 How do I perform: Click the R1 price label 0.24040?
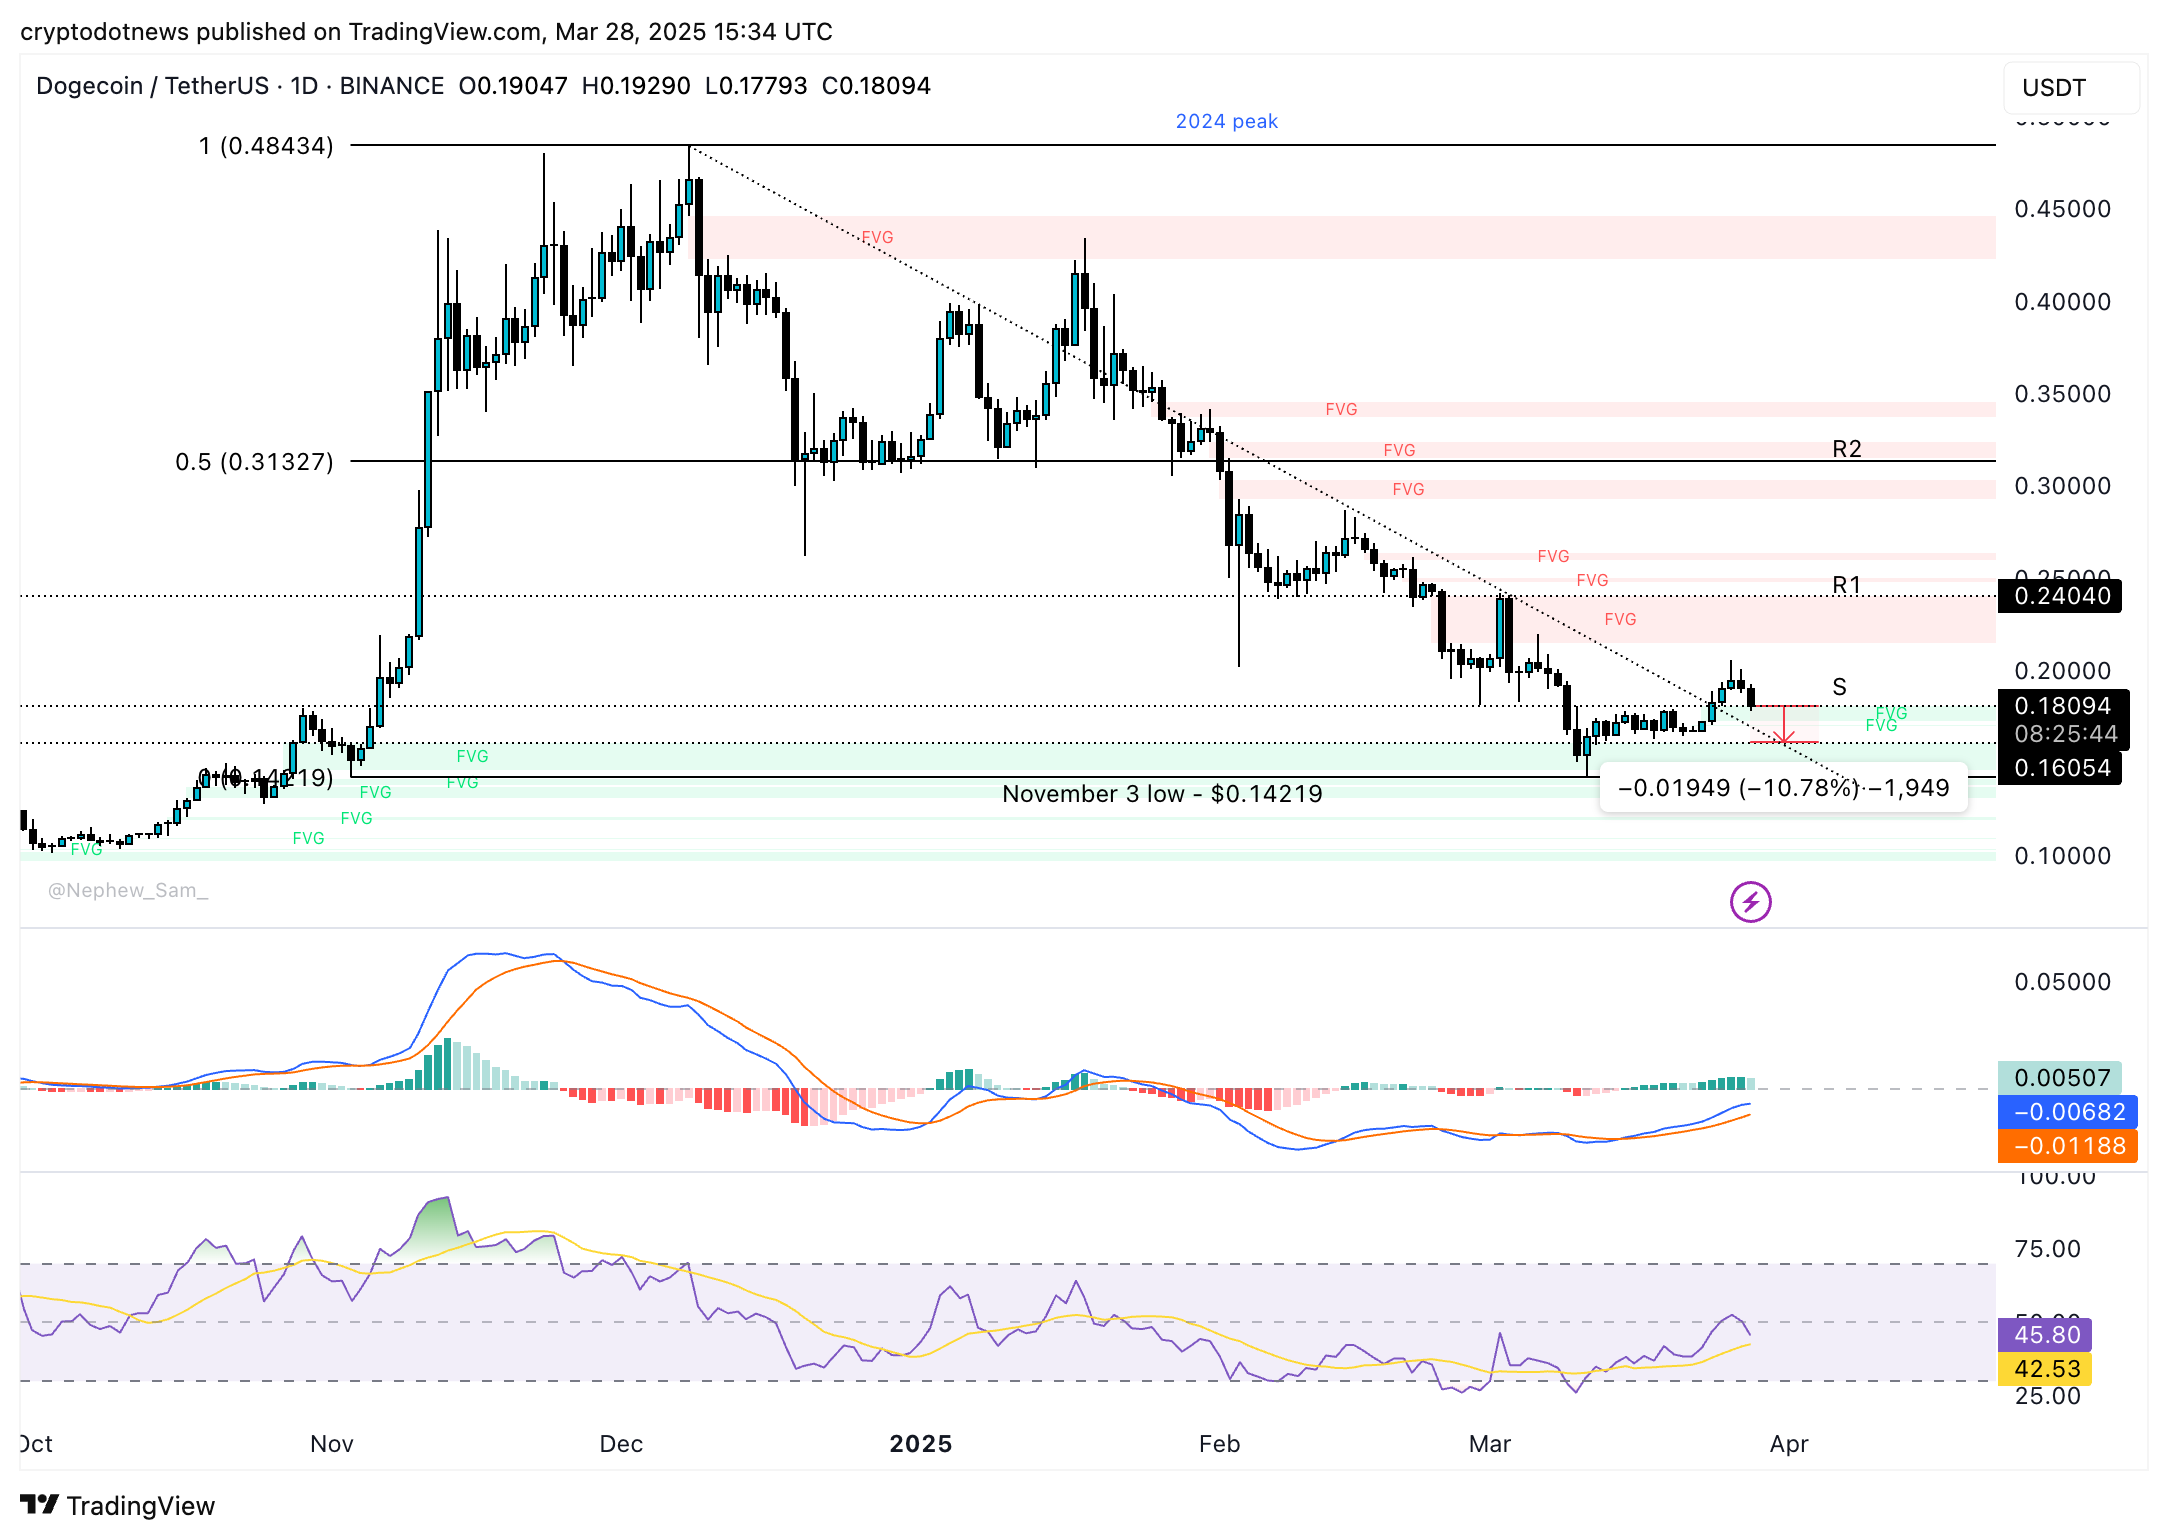2059,596
